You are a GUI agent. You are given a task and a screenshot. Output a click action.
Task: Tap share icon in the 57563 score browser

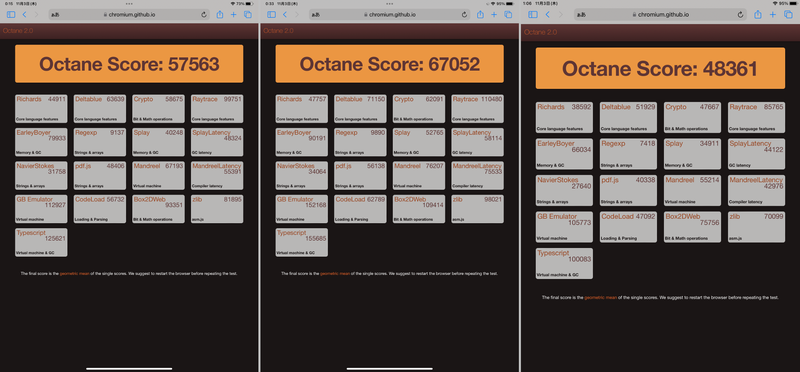[220, 14]
